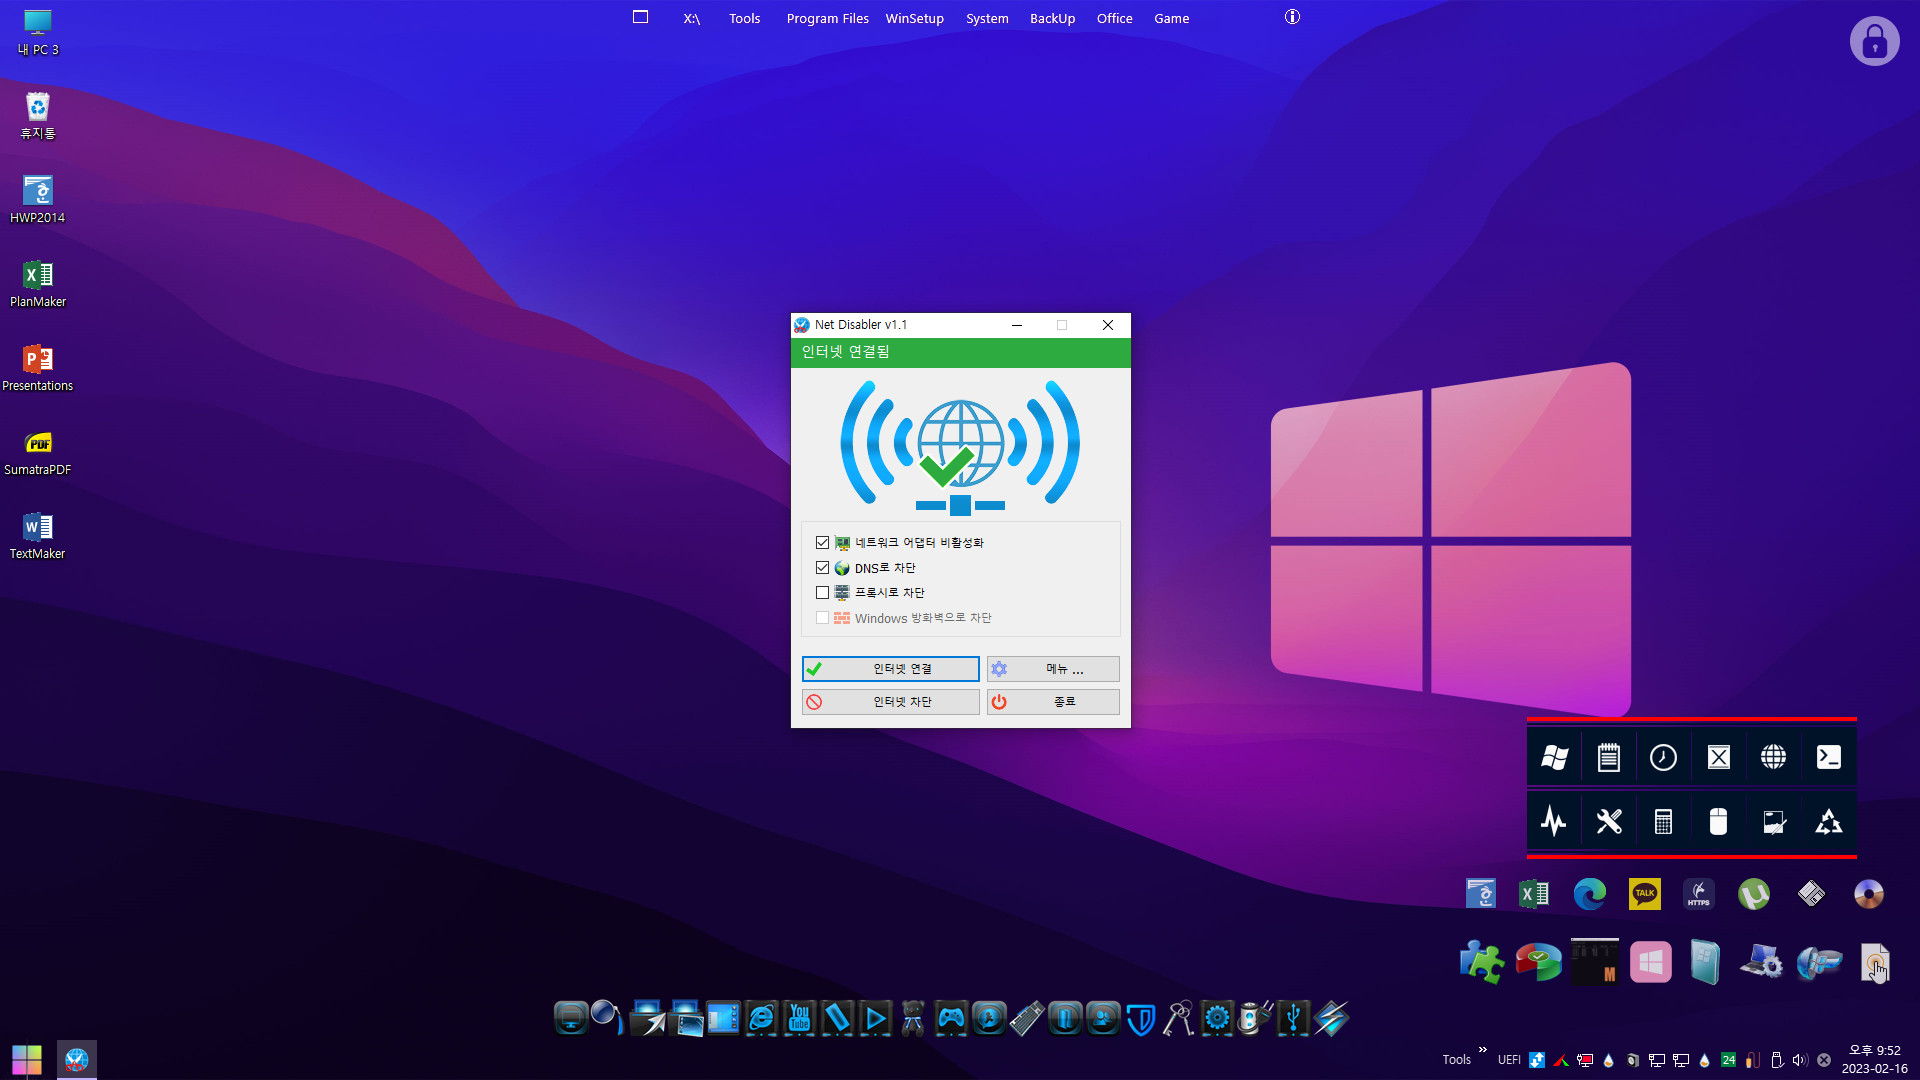This screenshot has width=1920, height=1080.
Task: Click the clock tile in the launcher panel
Action: tap(1663, 757)
